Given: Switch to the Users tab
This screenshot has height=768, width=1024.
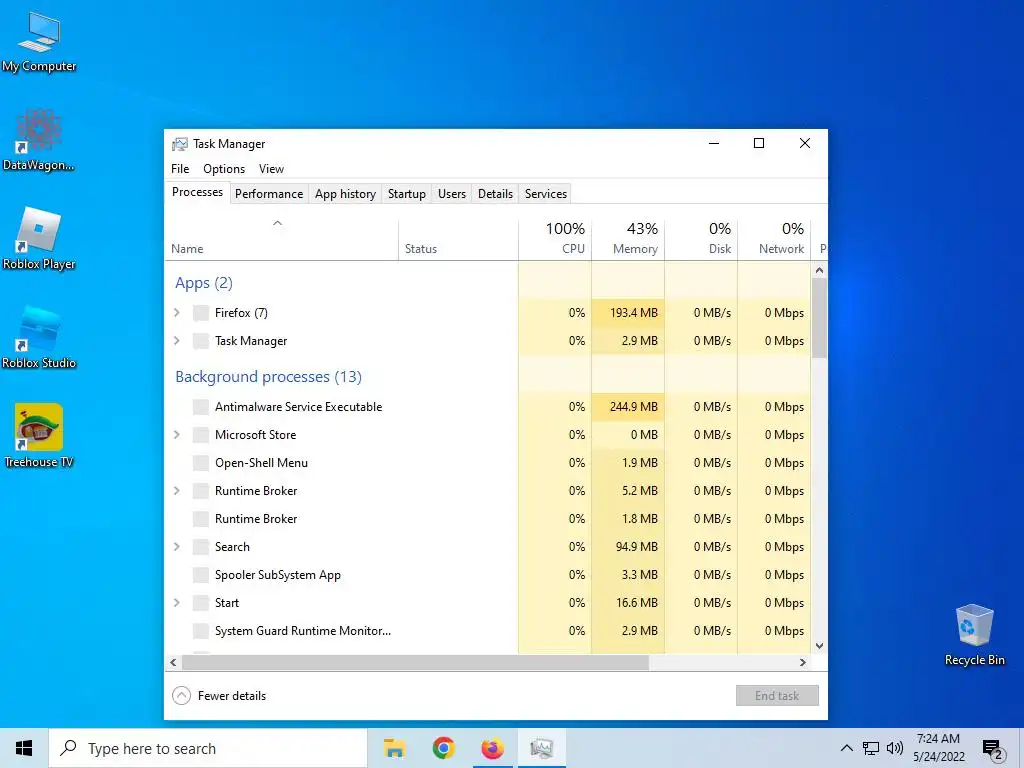Looking at the screenshot, I should (x=452, y=194).
